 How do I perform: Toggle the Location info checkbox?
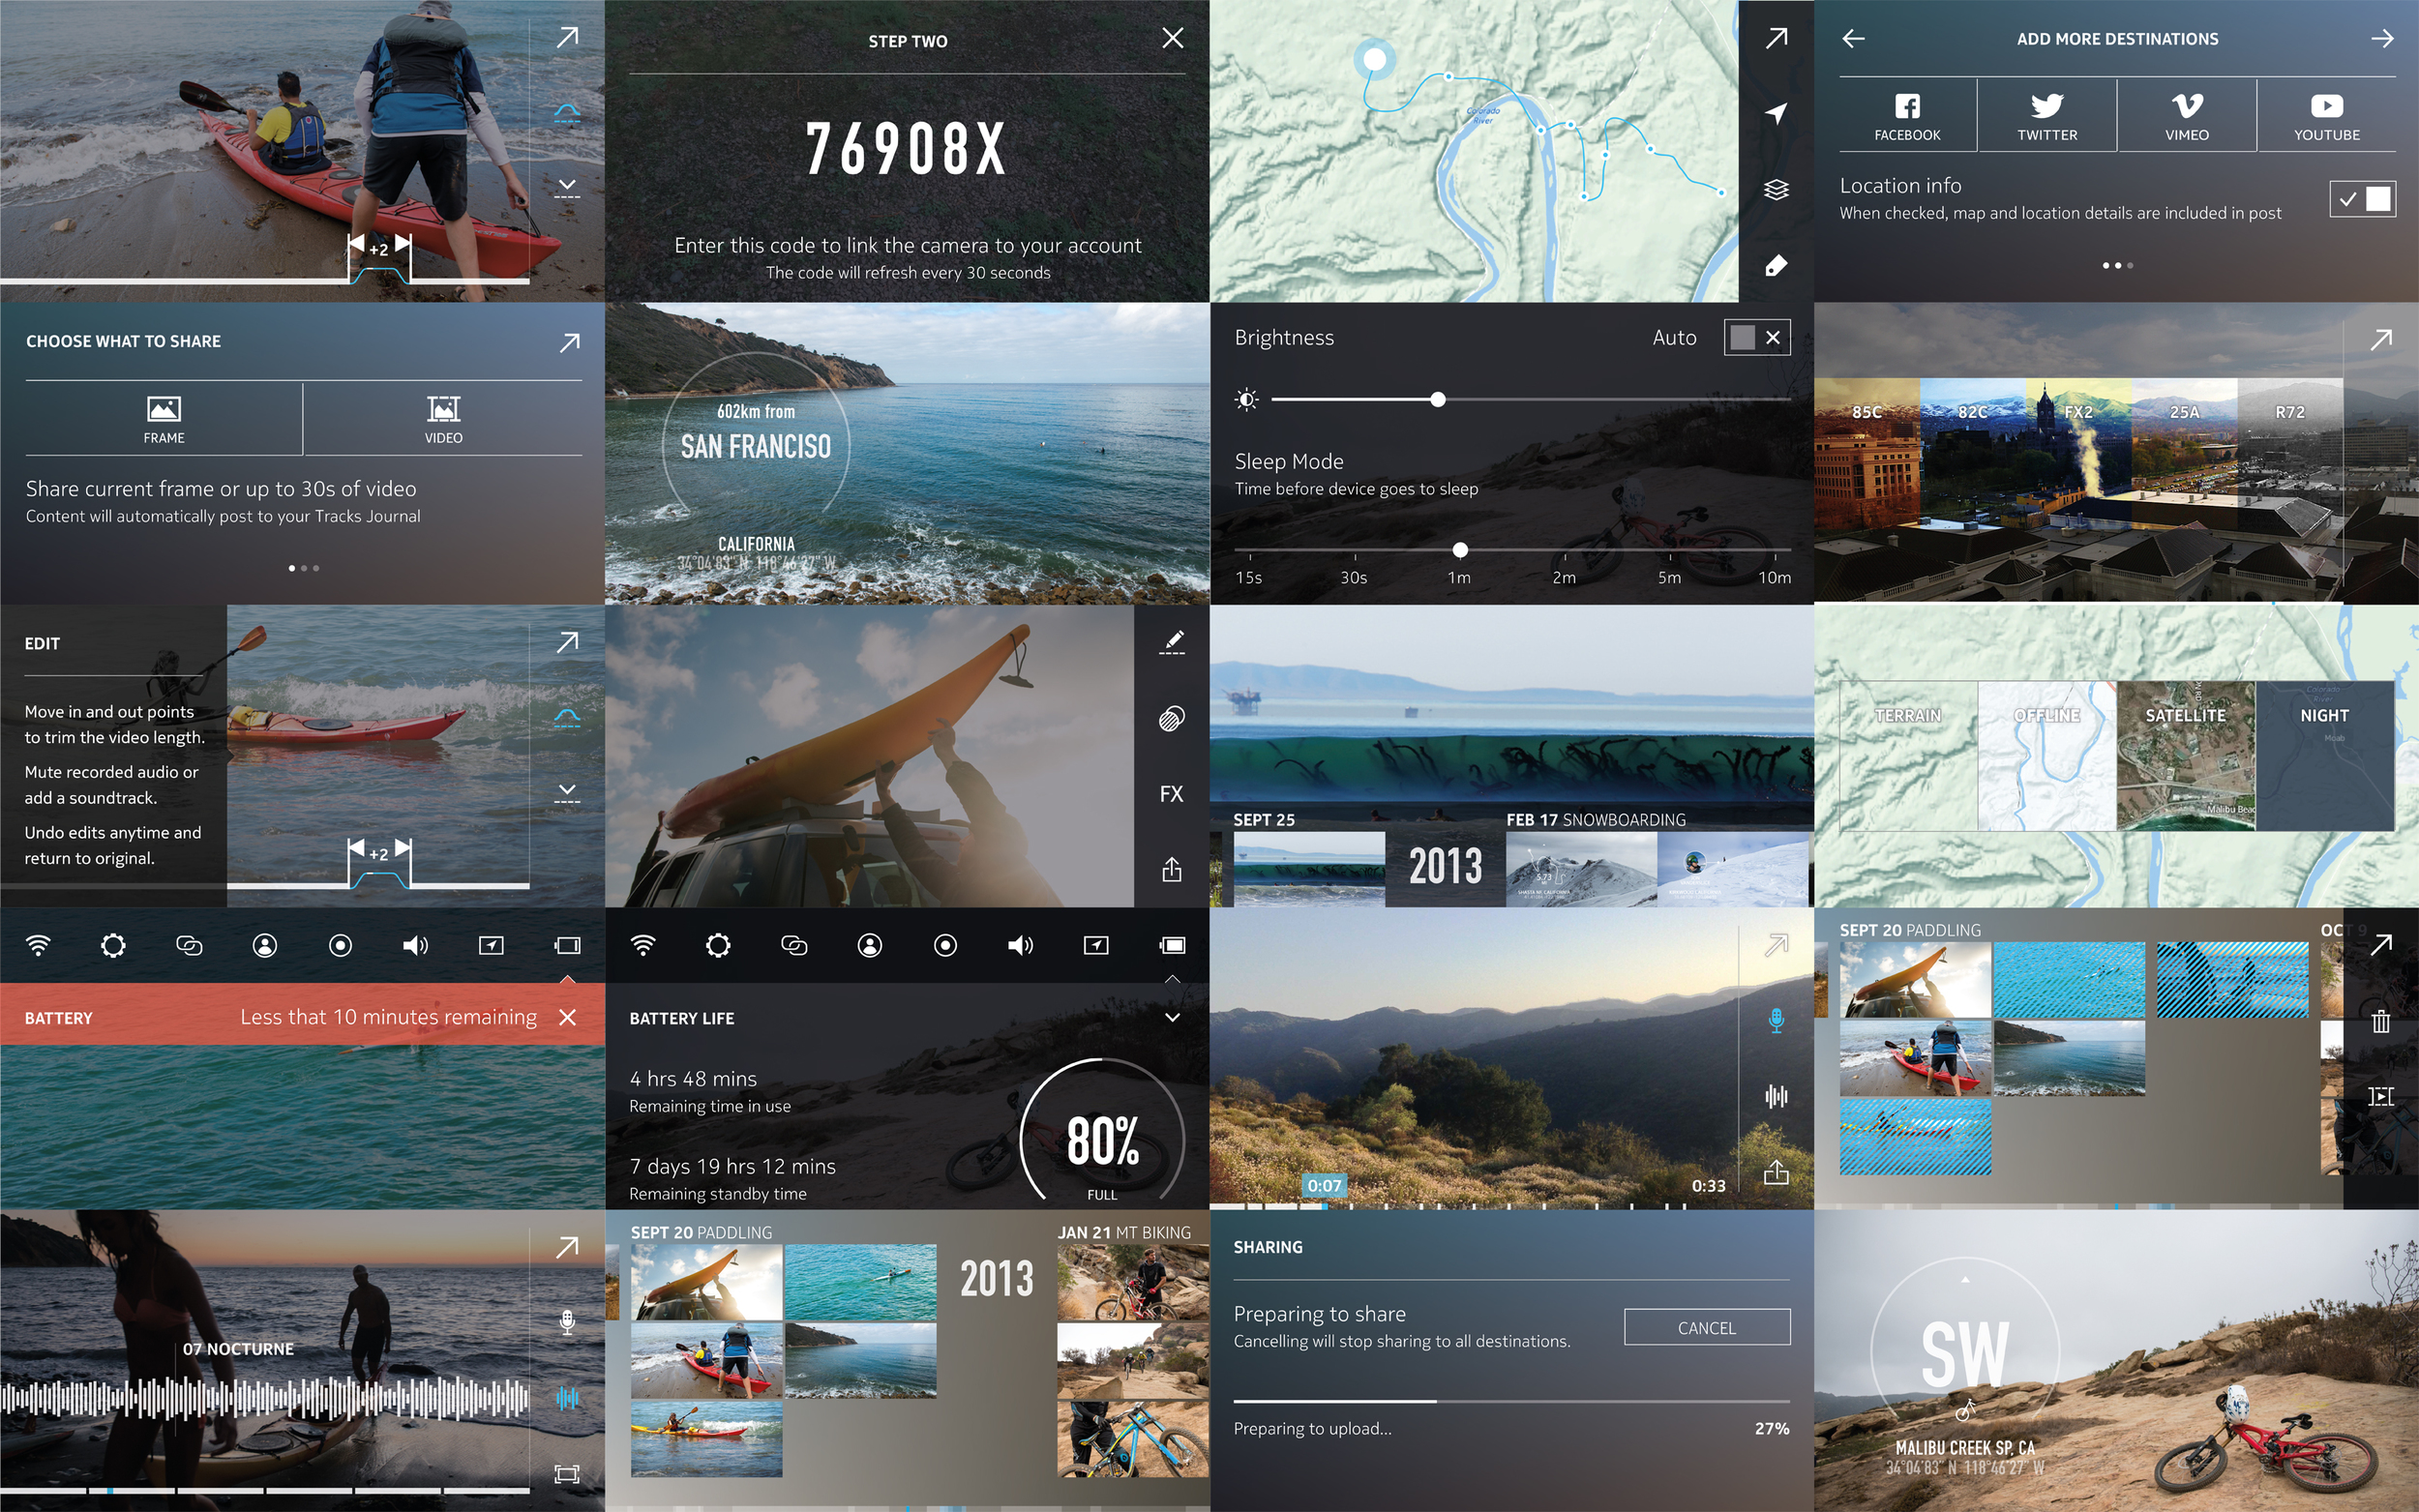coord(2362,199)
